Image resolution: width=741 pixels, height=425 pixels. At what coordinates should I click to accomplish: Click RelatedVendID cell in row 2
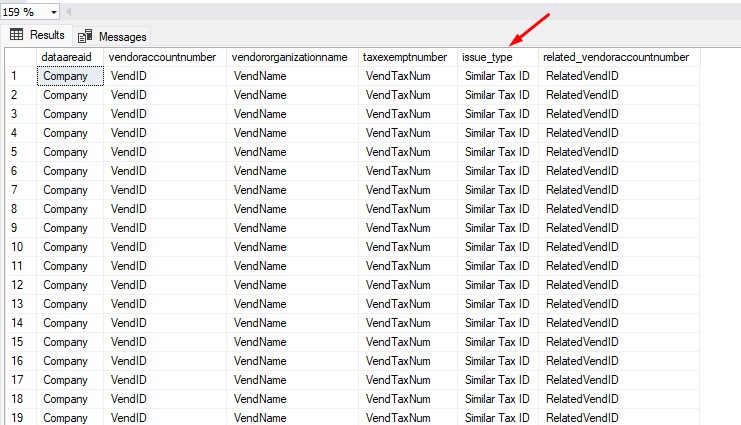pos(619,95)
